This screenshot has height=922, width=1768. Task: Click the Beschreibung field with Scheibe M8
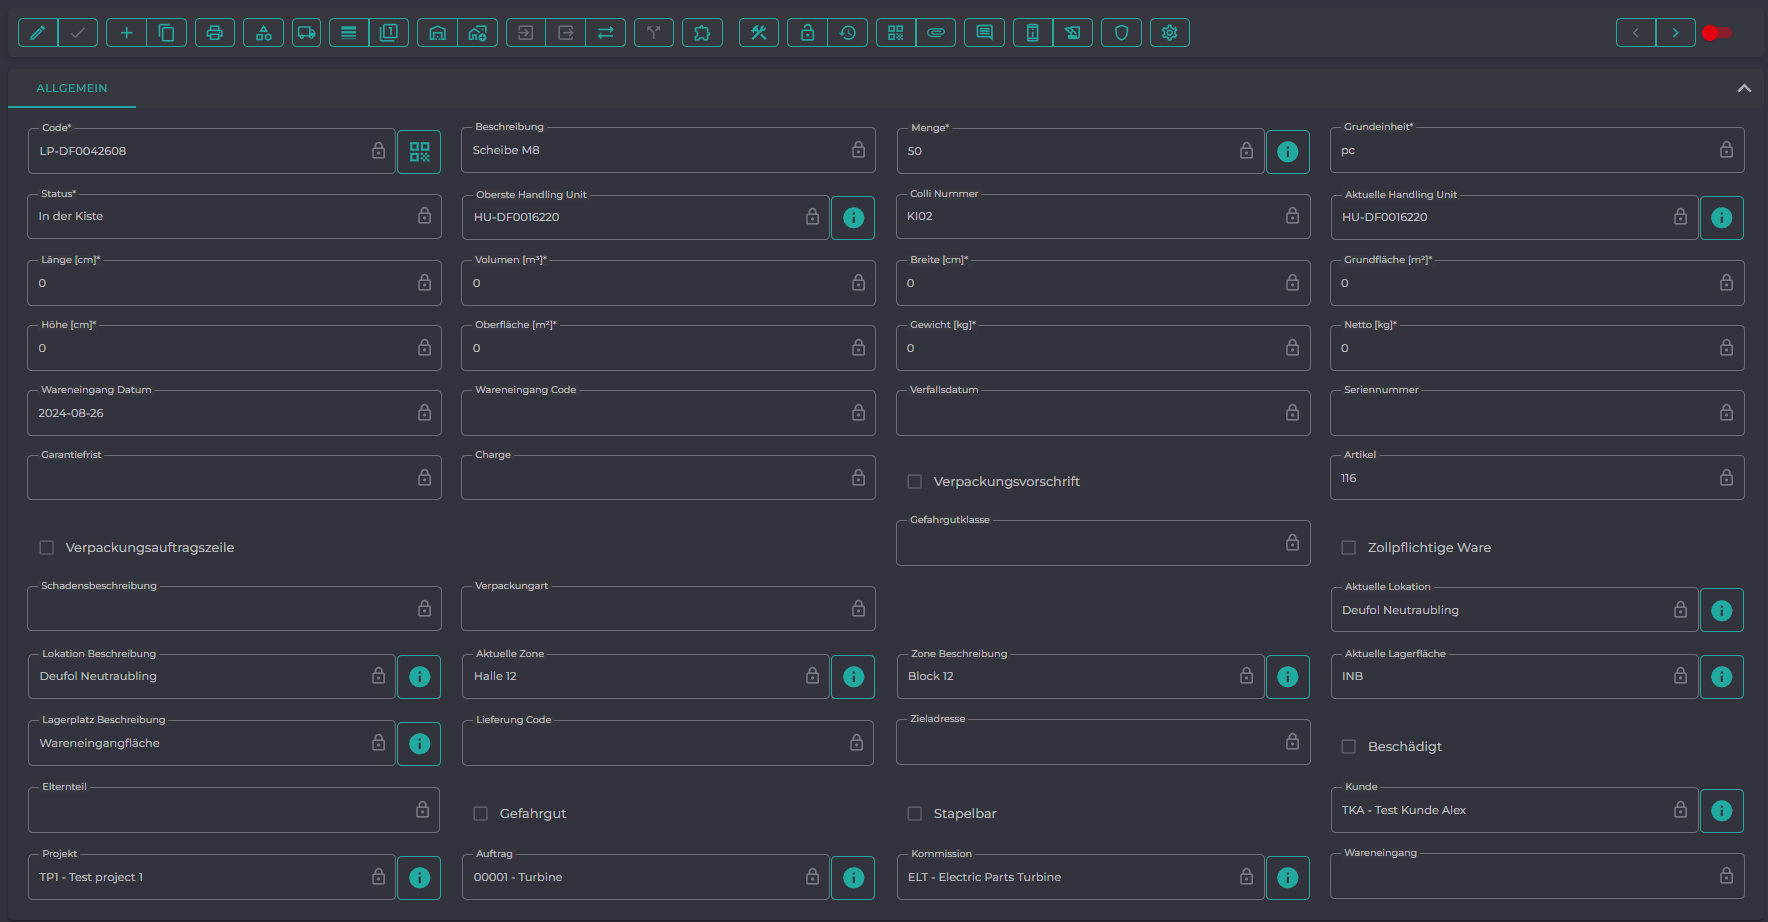coord(668,150)
